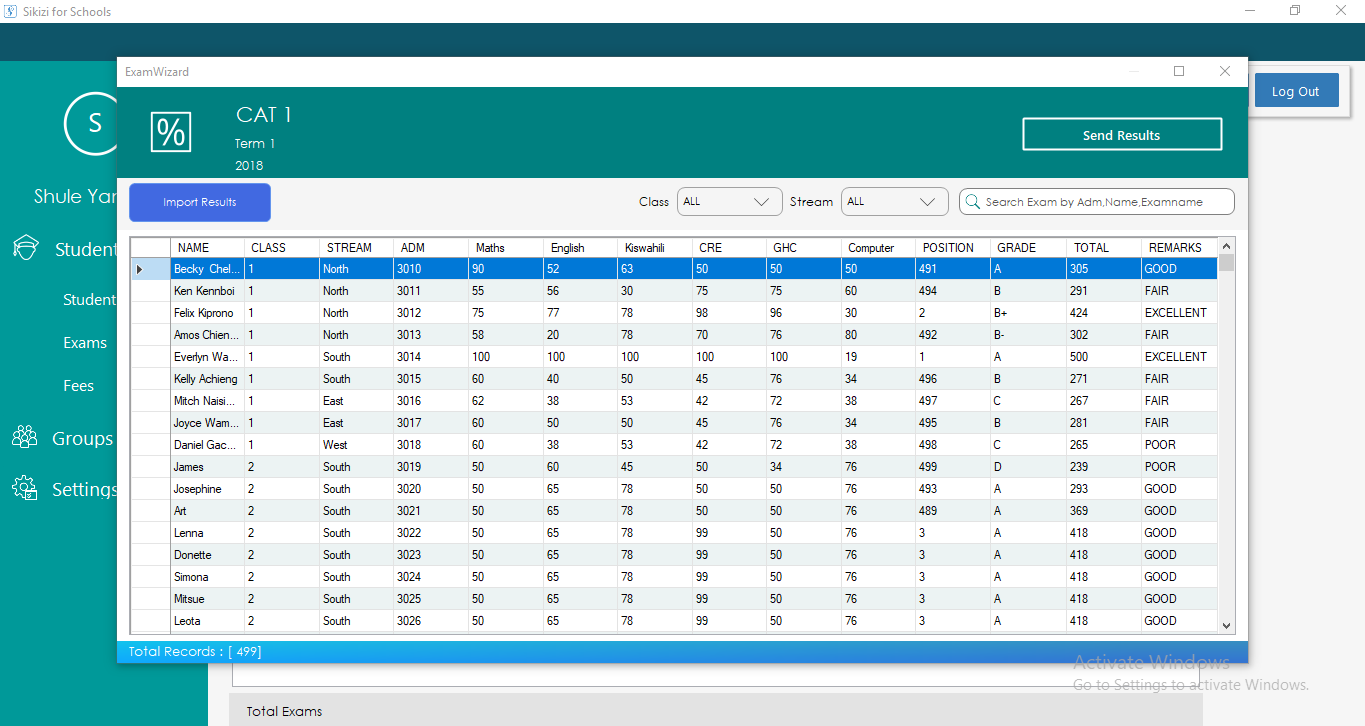Select the Kelly Achieng name cell
Screen dimensions: 1365x726
[207, 379]
